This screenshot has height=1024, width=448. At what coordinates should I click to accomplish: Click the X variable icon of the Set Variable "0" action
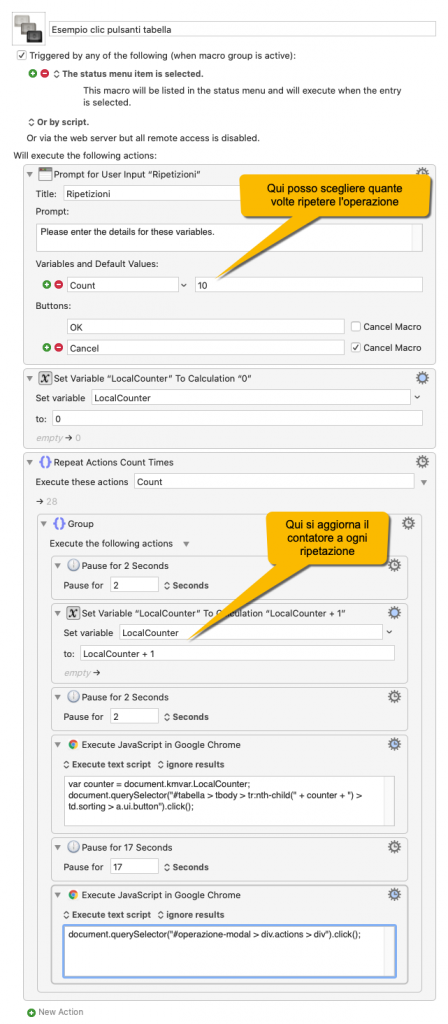tap(44, 378)
